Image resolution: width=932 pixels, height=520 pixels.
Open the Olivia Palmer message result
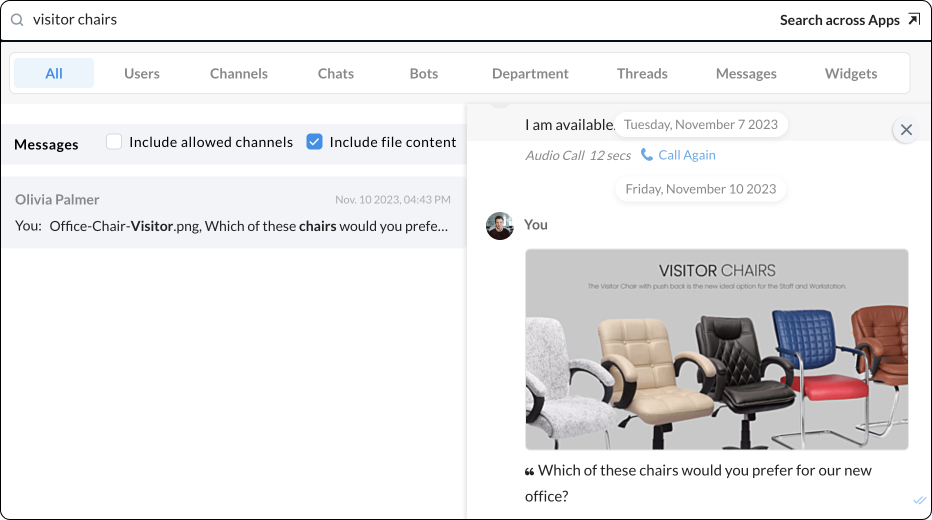pyautogui.click(x=233, y=212)
